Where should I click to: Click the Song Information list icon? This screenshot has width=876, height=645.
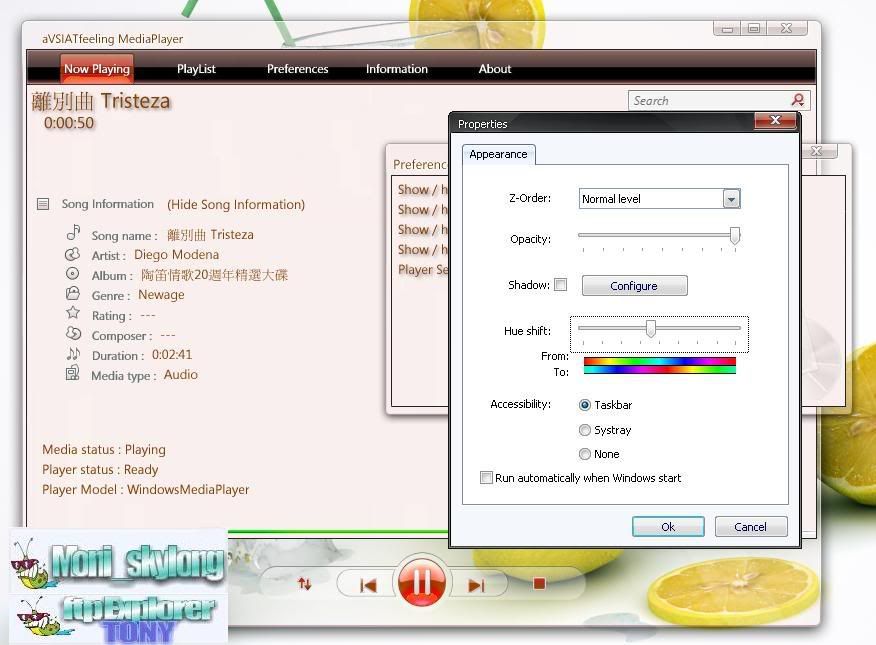43,204
